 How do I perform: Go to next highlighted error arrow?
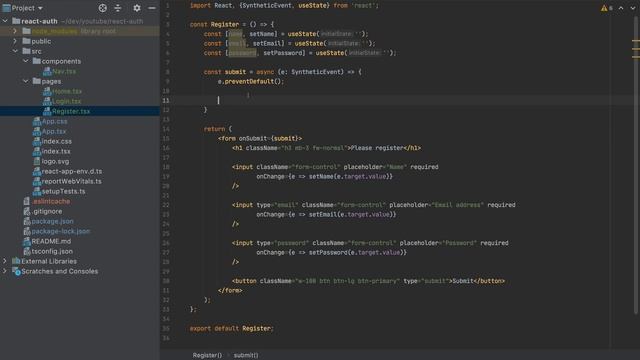click(x=633, y=8)
